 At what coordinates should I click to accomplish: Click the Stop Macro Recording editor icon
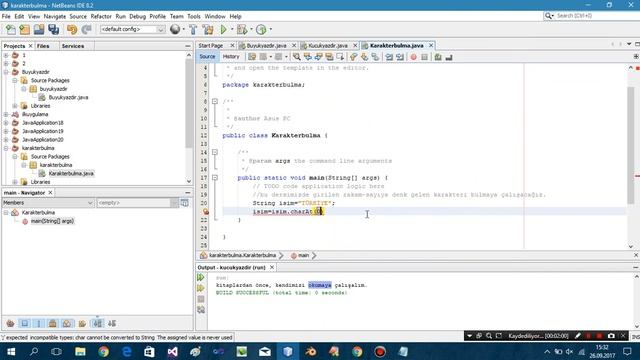pos(424,57)
